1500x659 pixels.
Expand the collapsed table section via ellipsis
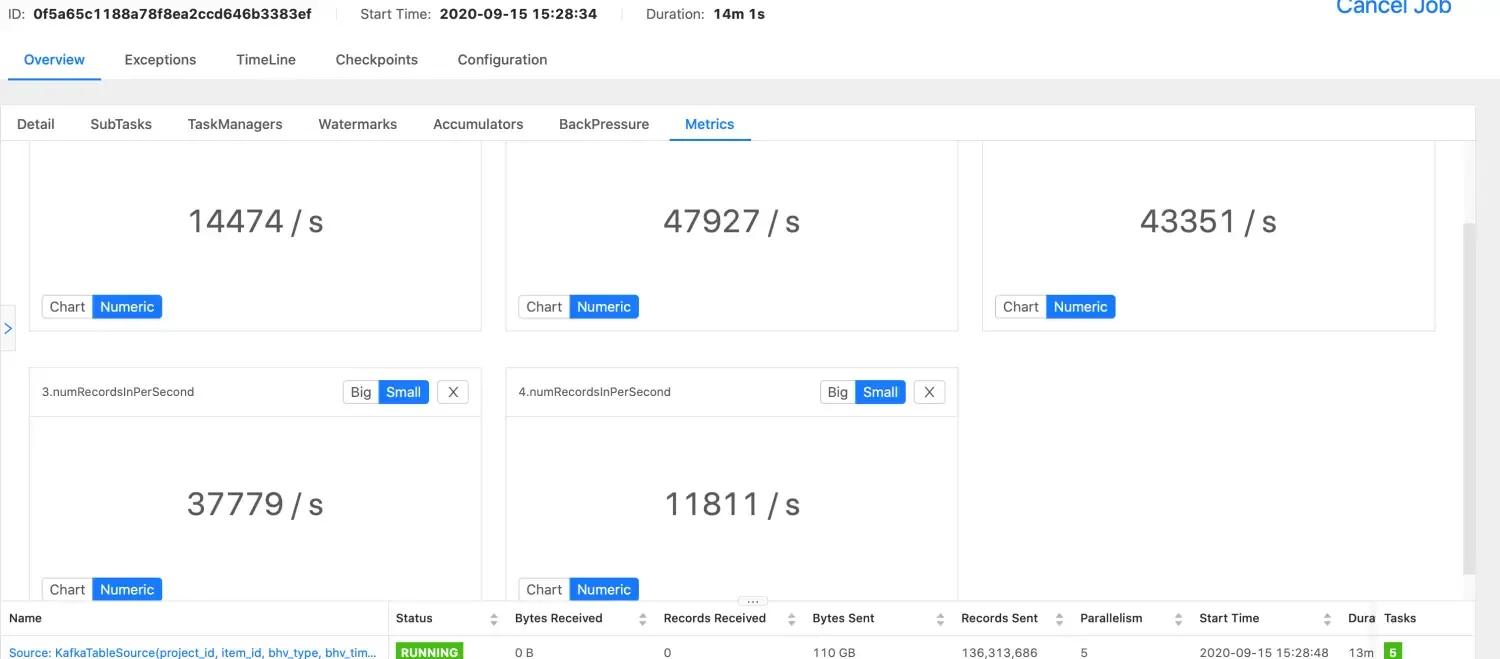752,601
